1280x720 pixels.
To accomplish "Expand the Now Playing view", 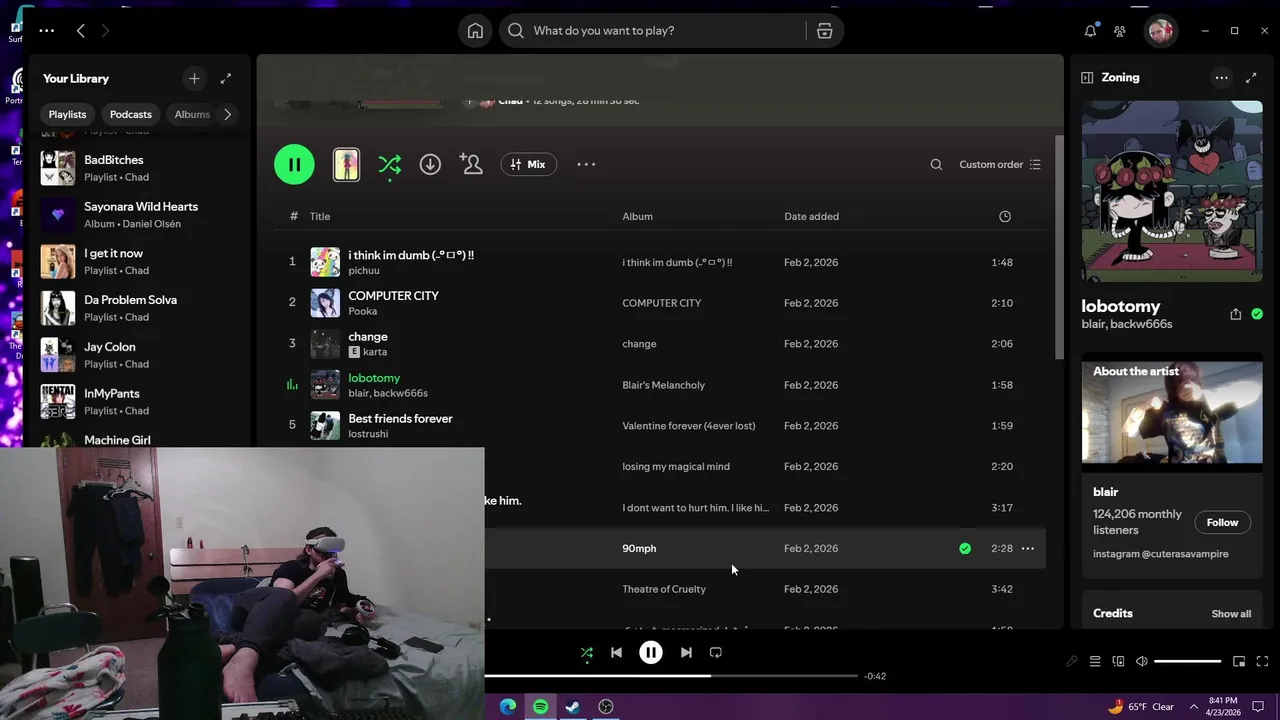I will pyautogui.click(x=1251, y=77).
